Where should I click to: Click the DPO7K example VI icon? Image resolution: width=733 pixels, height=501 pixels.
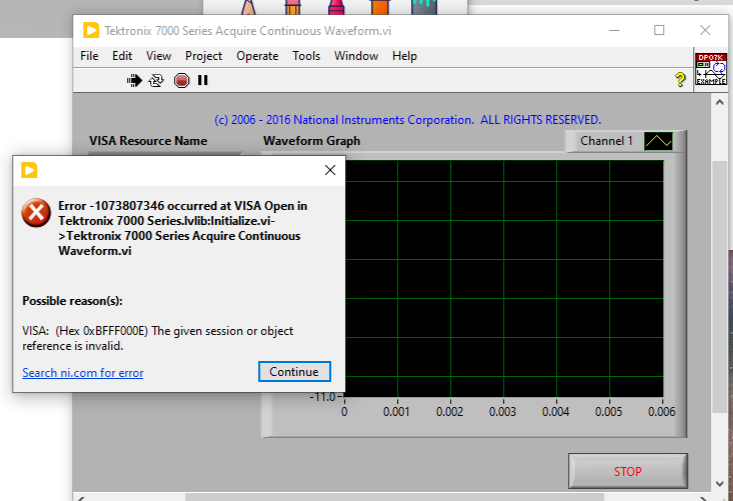pyautogui.click(x=711, y=69)
